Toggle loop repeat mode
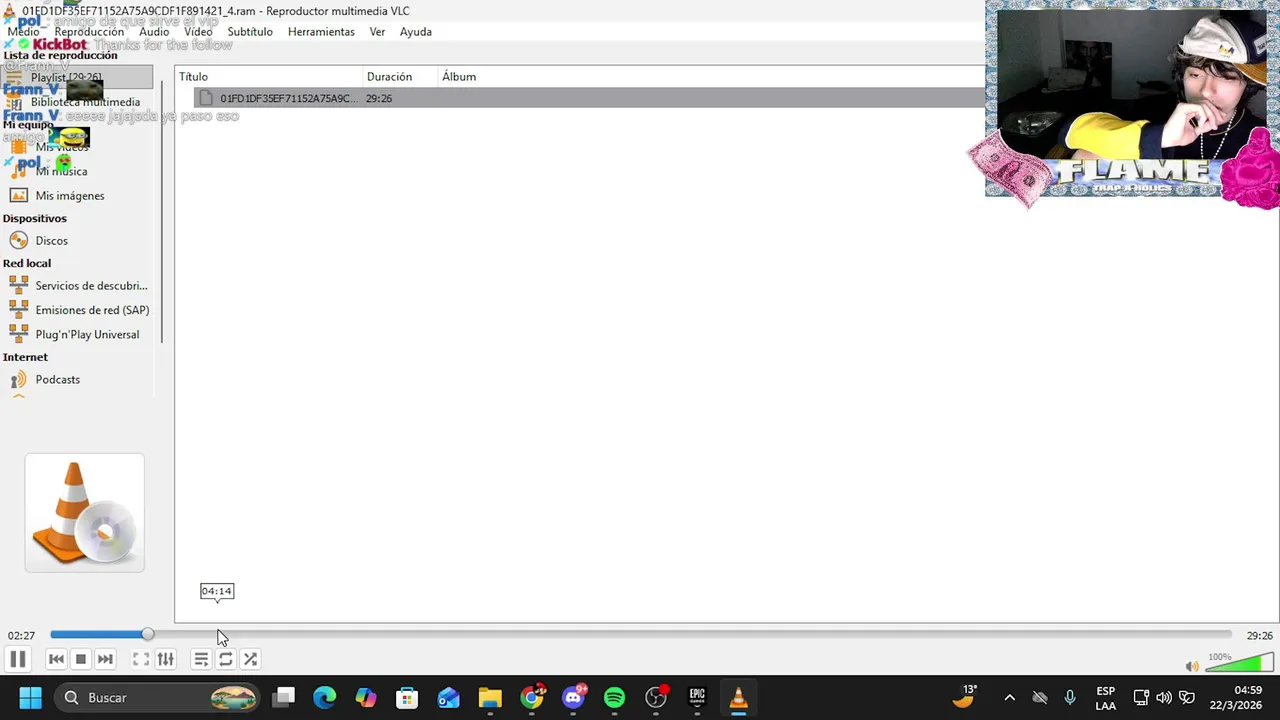 (x=226, y=659)
